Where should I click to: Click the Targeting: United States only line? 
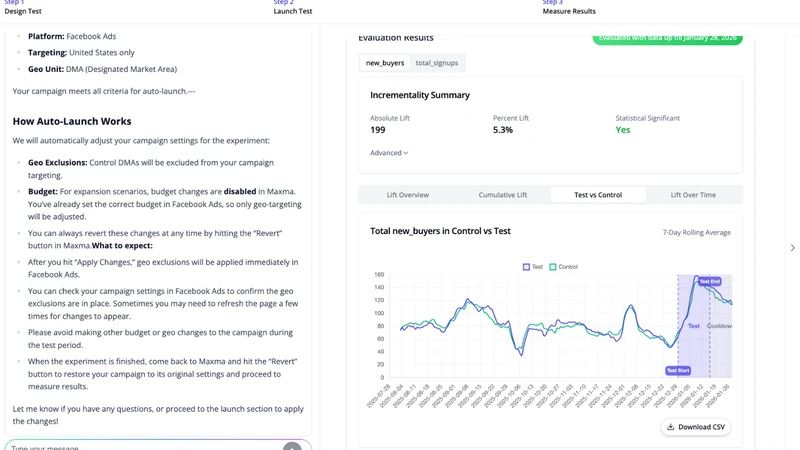point(81,53)
